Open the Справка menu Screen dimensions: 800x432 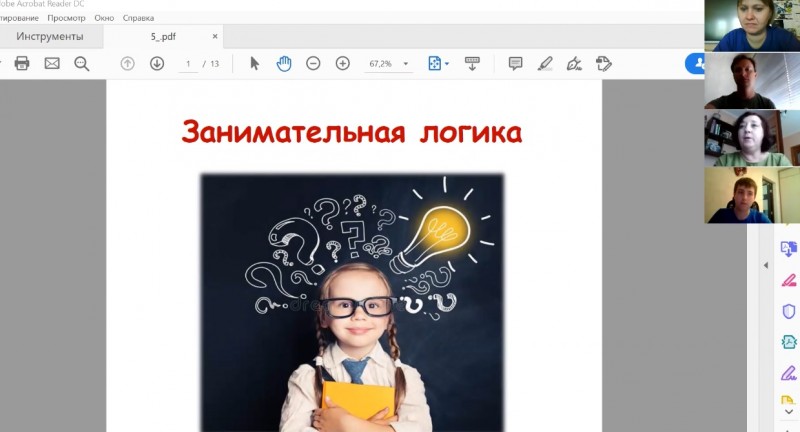138,18
